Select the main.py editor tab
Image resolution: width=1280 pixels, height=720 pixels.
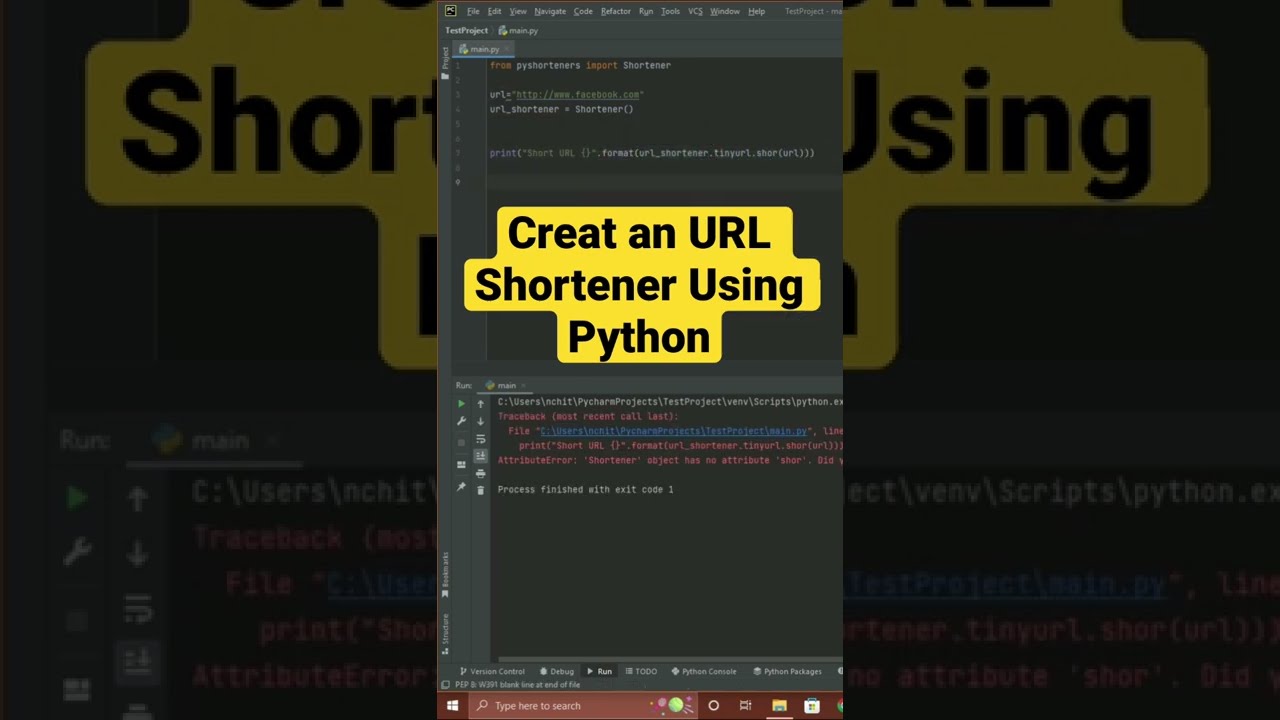[x=484, y=49]
